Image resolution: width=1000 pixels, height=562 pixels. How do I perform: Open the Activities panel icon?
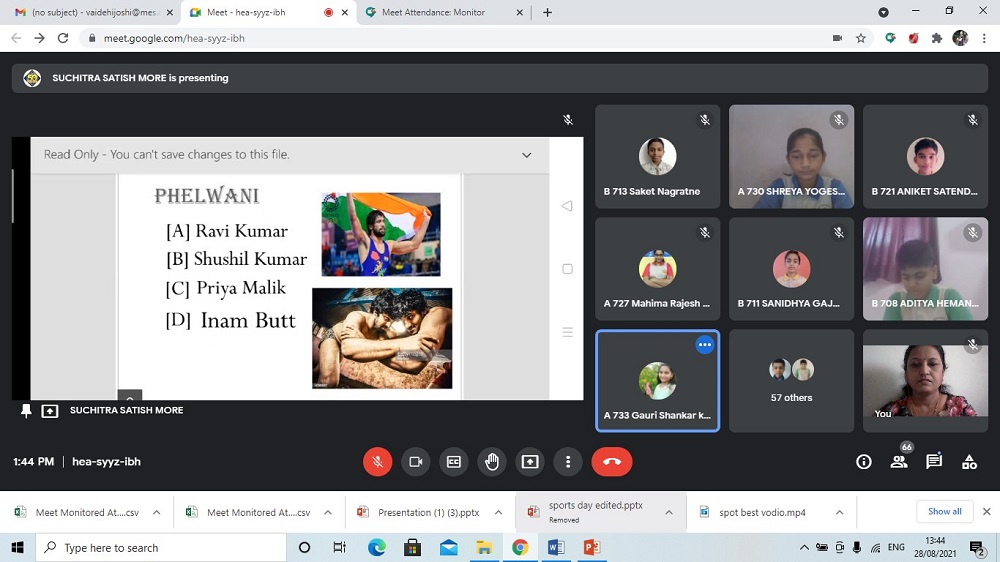969,462
